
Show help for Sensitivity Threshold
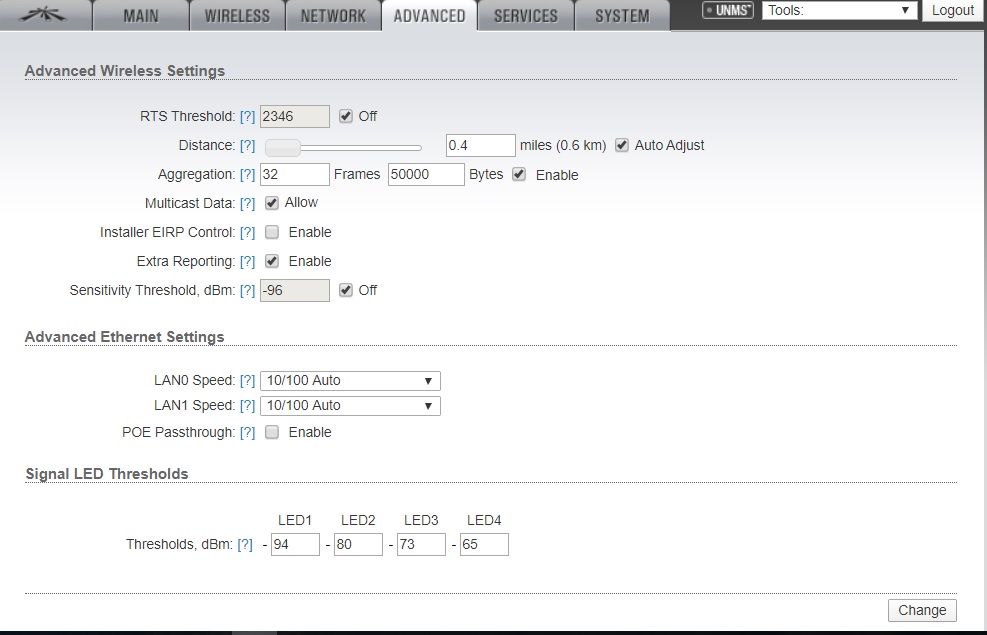247,291
